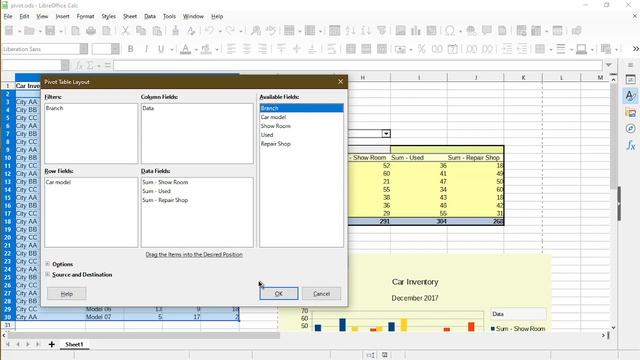Click the Cut scissors icon
The width and height of the screenshot is (640, 360).
coord(125,31)
